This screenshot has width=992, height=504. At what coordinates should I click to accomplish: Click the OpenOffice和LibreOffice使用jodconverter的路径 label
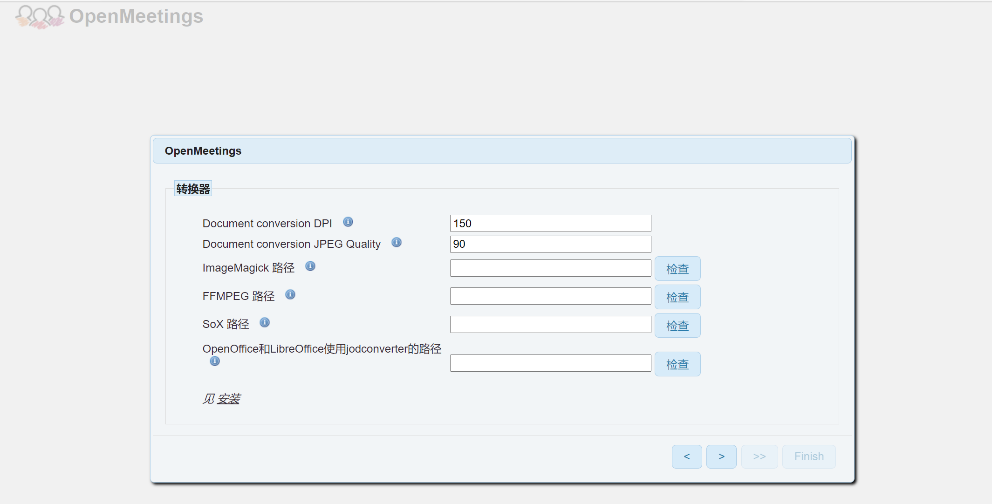(321, 349)
